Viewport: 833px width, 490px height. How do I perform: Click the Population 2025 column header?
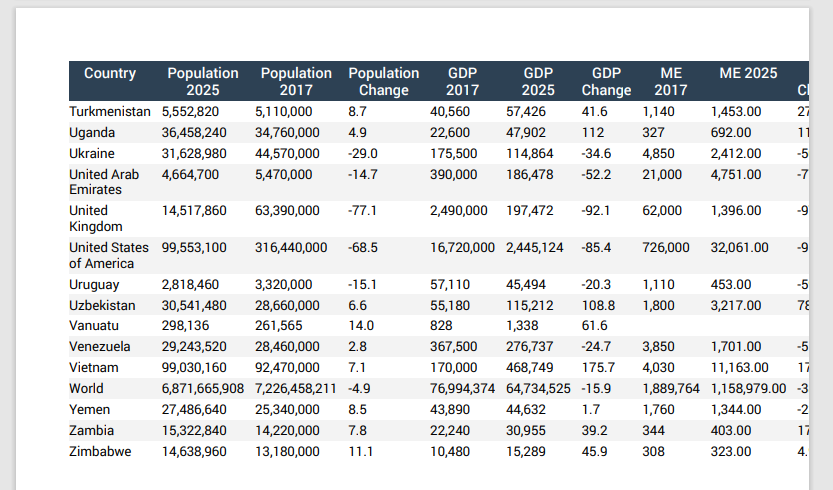(203, 81)
